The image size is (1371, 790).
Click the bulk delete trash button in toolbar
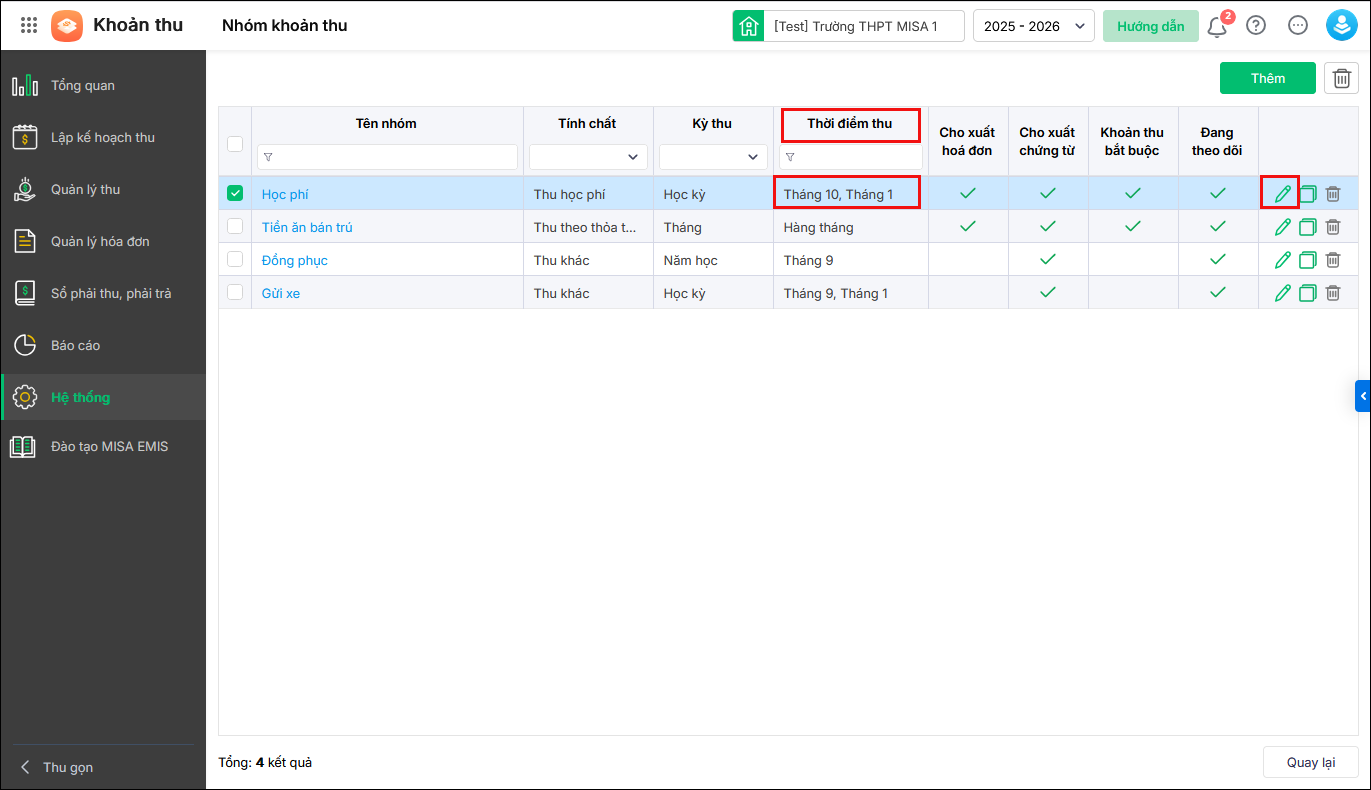(x=1341, y=78)
